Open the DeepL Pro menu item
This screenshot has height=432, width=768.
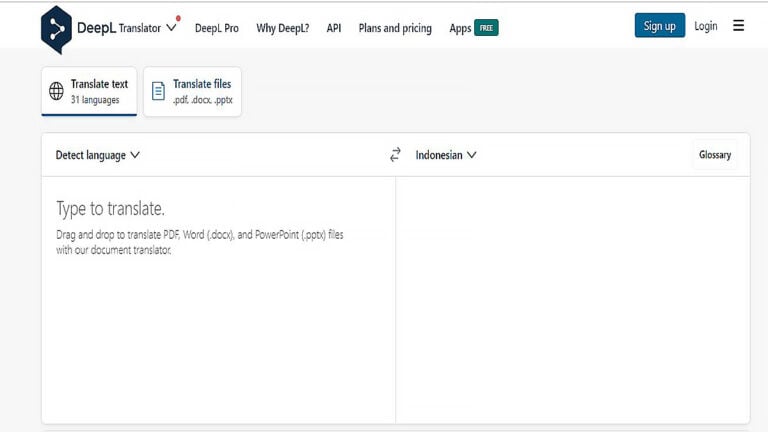pyautogui.click(x=216, y=28)
